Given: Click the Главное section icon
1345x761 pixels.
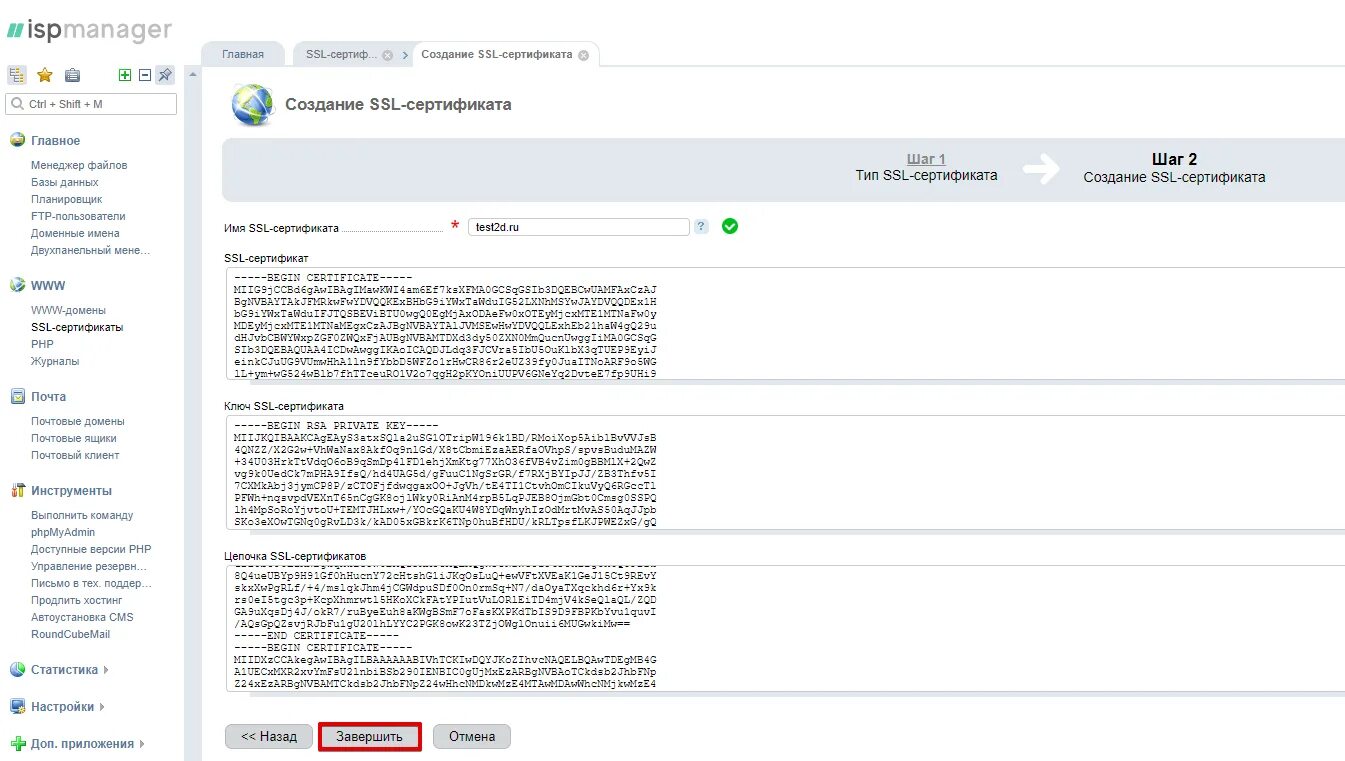Looking at the screenshot, I should pyautogui.click(x=17, y=140).
